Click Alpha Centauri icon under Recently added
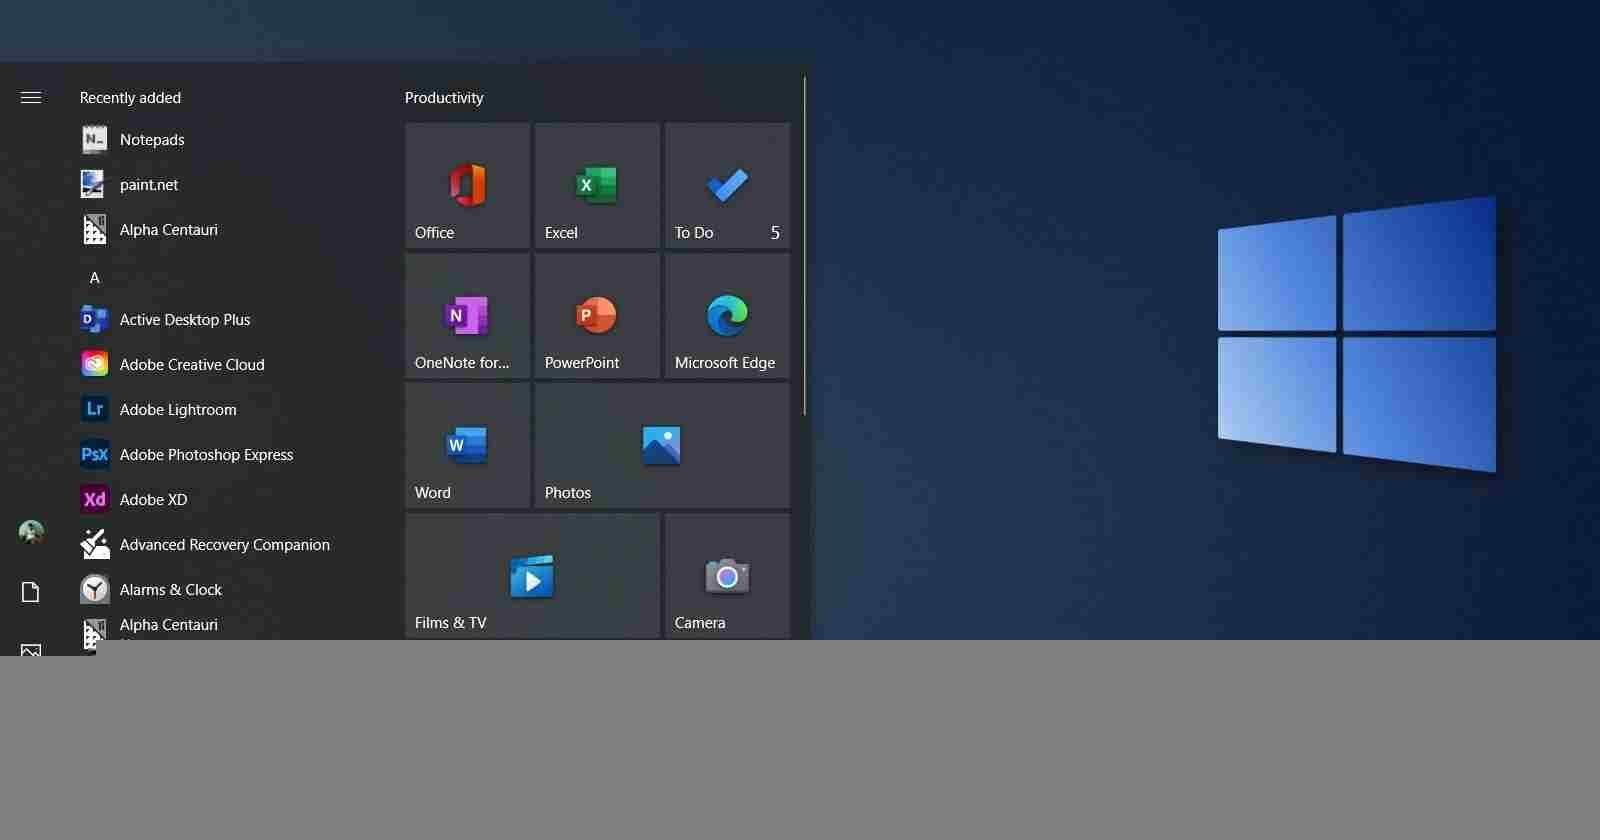 pyautogui.click(x=94, y=229)
